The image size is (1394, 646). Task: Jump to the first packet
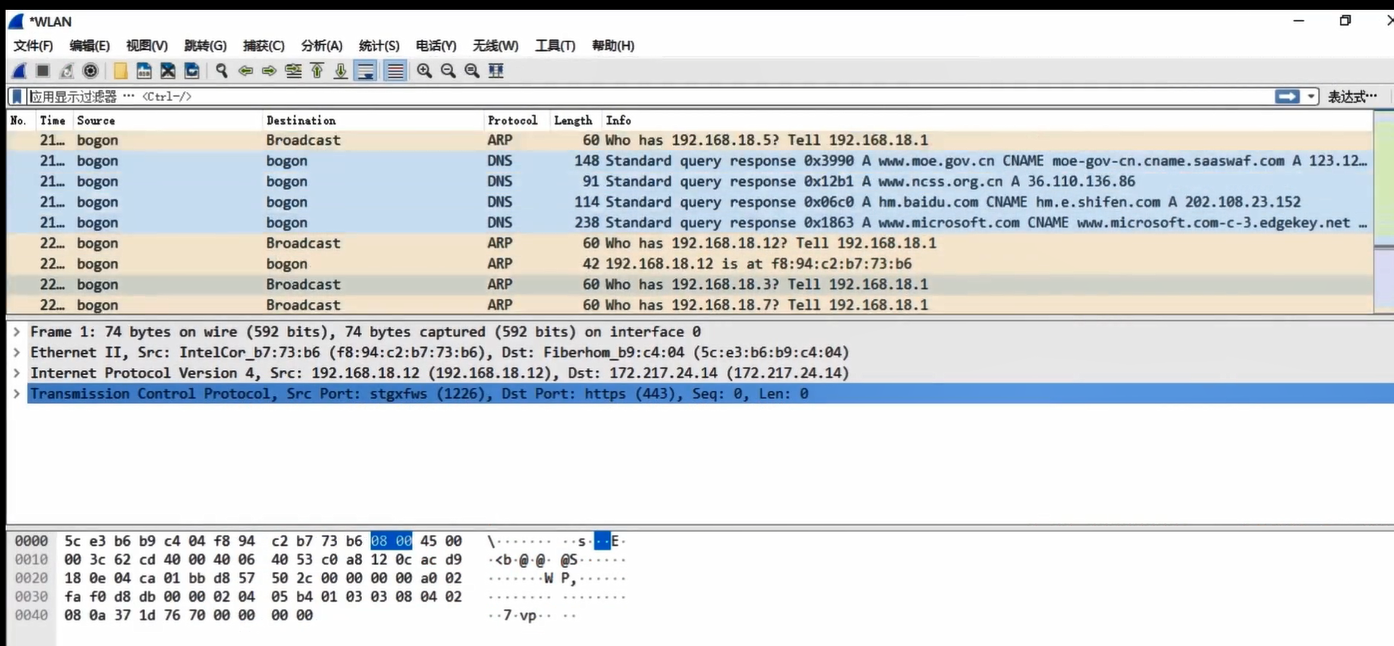pos(317,71)
